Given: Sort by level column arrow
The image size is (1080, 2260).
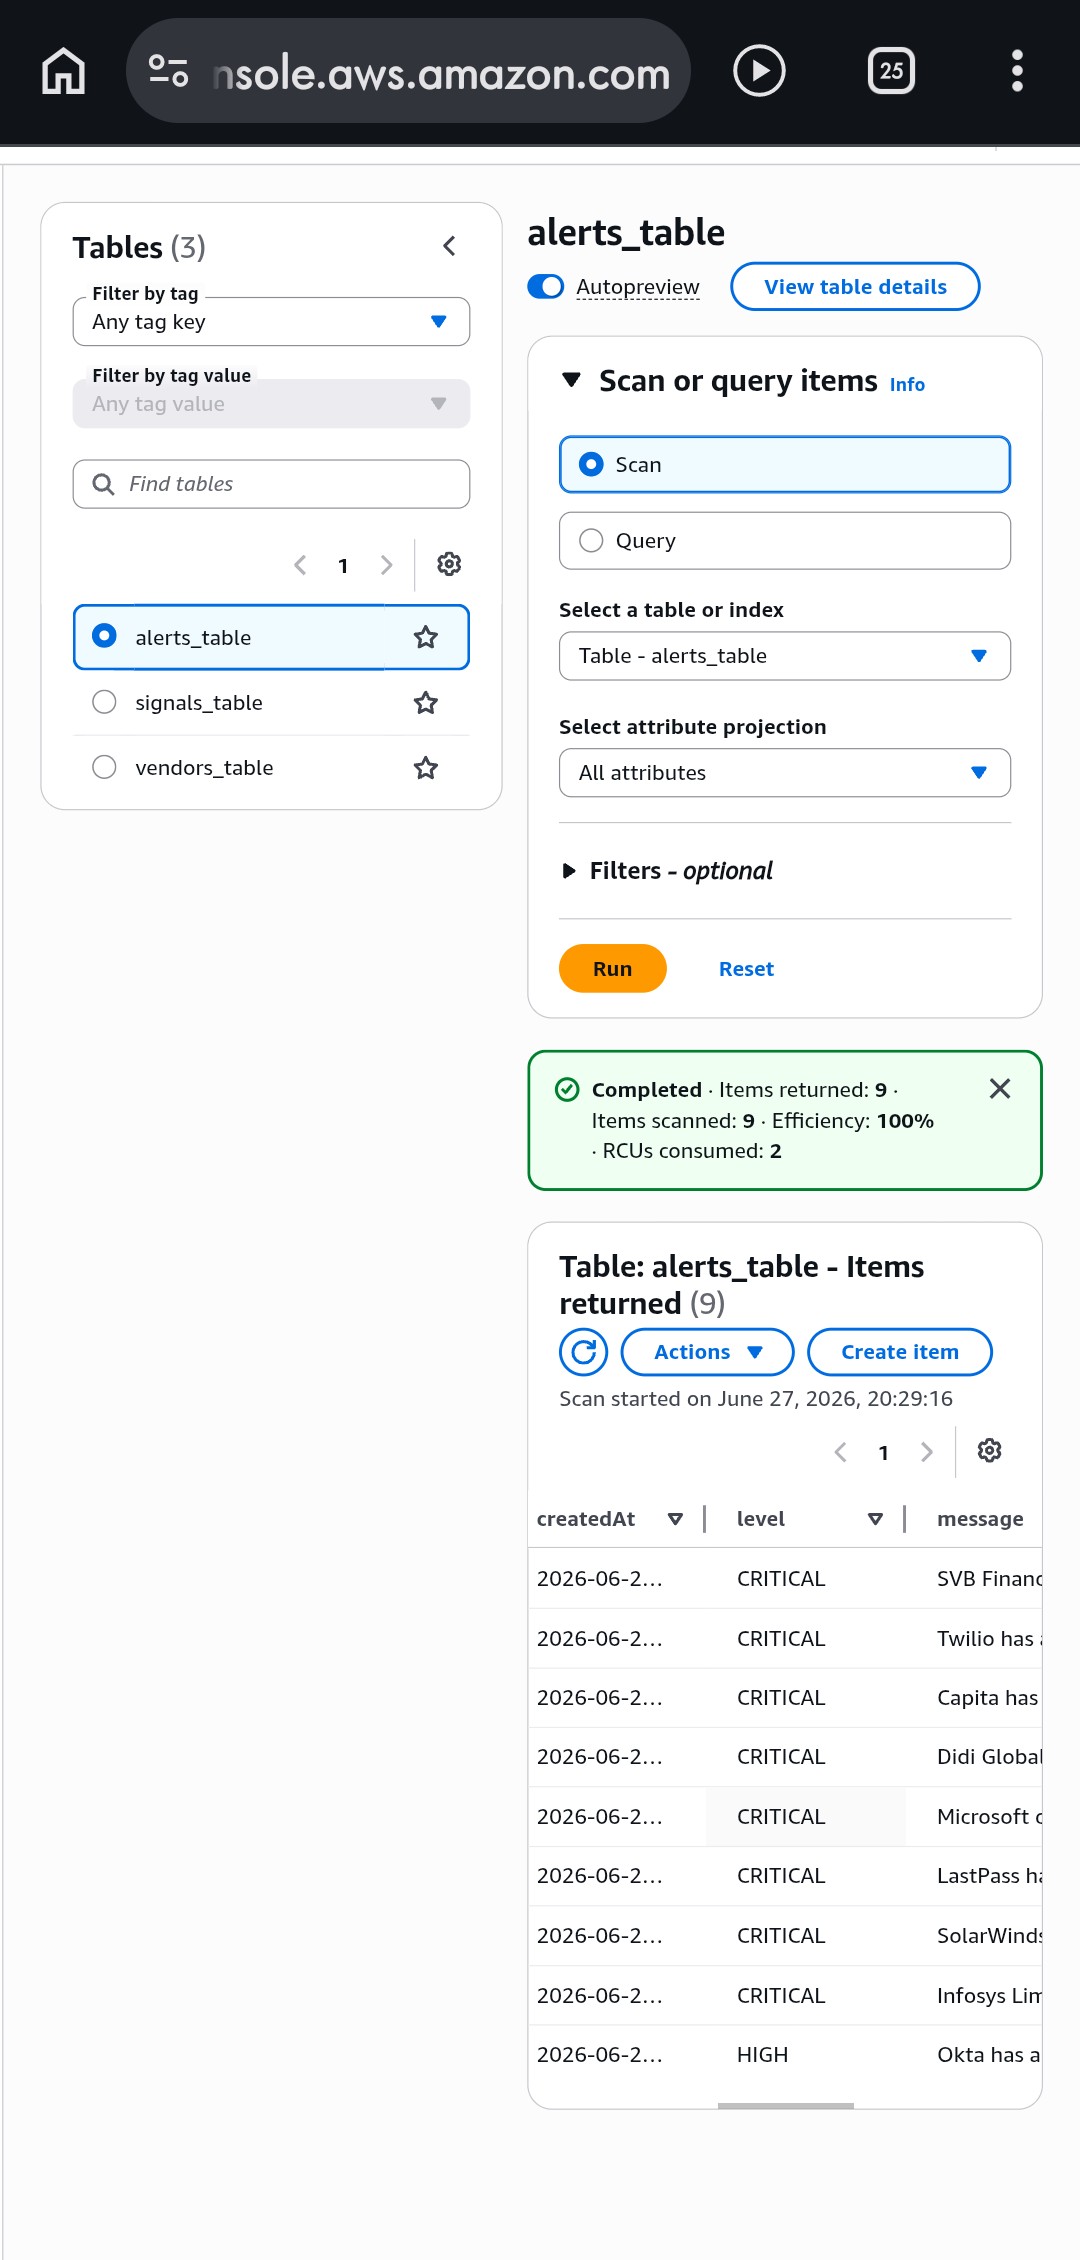Looking at the screenshot, I should click(875, 1519).
